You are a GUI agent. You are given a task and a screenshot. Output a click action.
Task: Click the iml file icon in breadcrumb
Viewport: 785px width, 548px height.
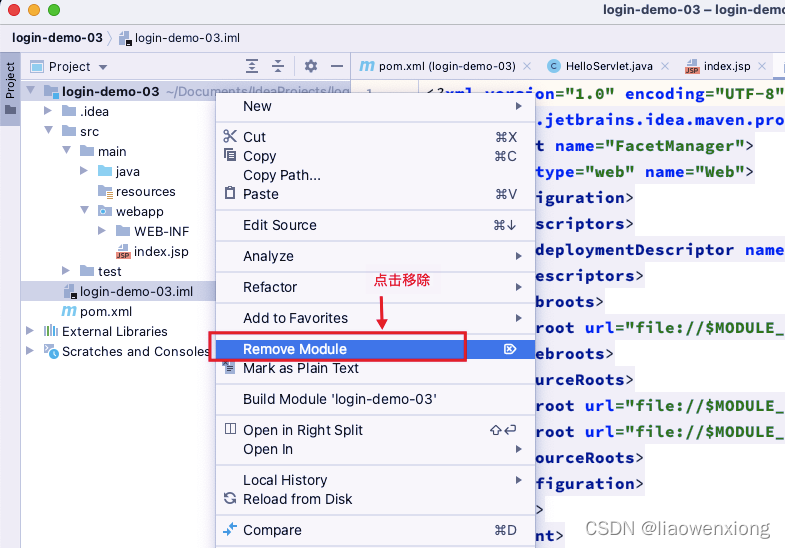tap(125, 39)
